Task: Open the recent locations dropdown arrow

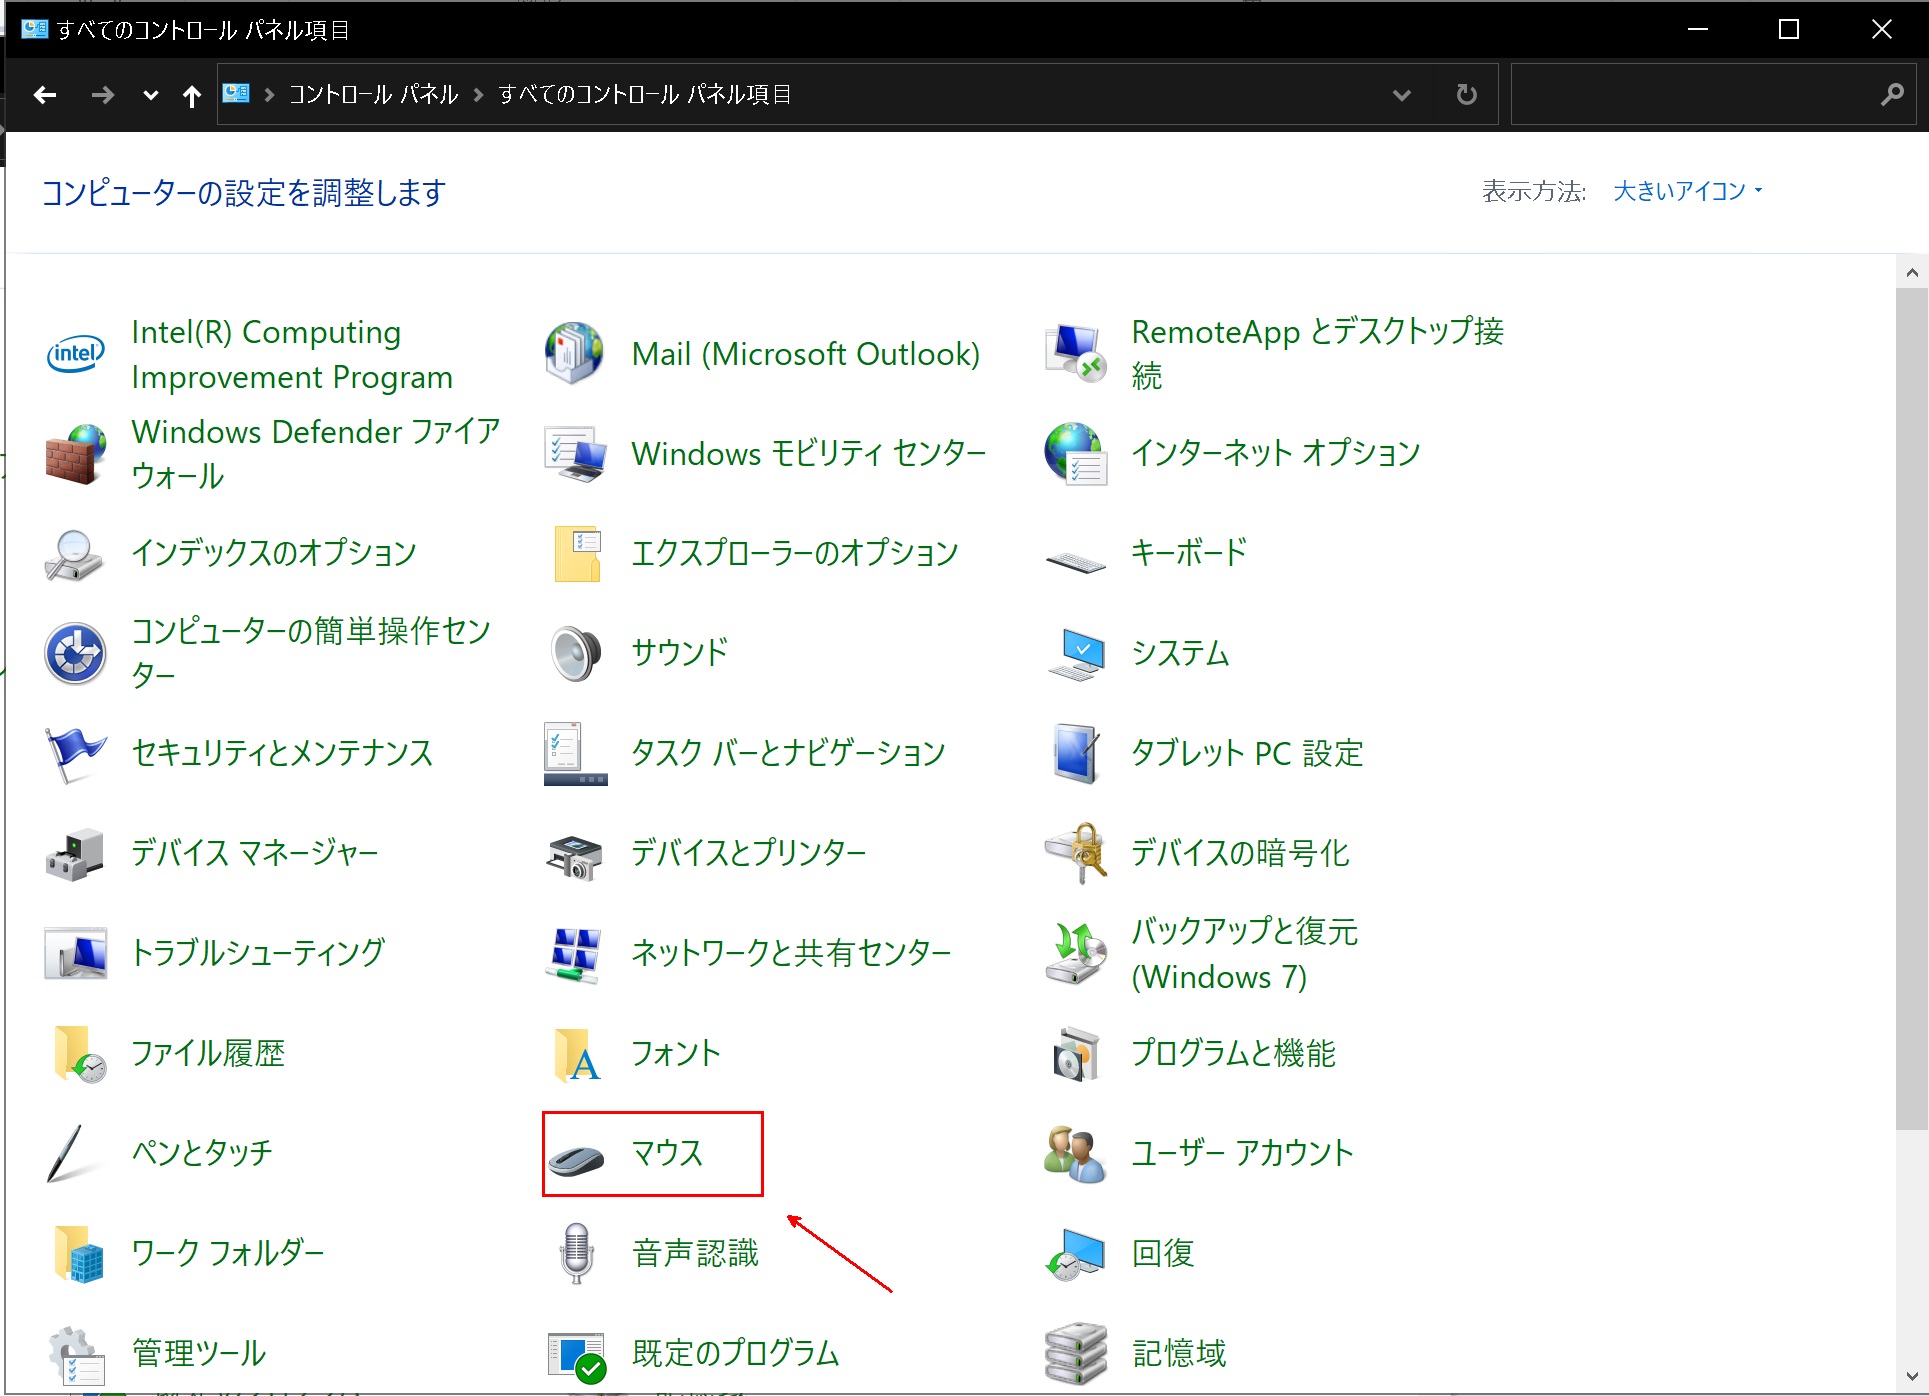Action: 150,95
